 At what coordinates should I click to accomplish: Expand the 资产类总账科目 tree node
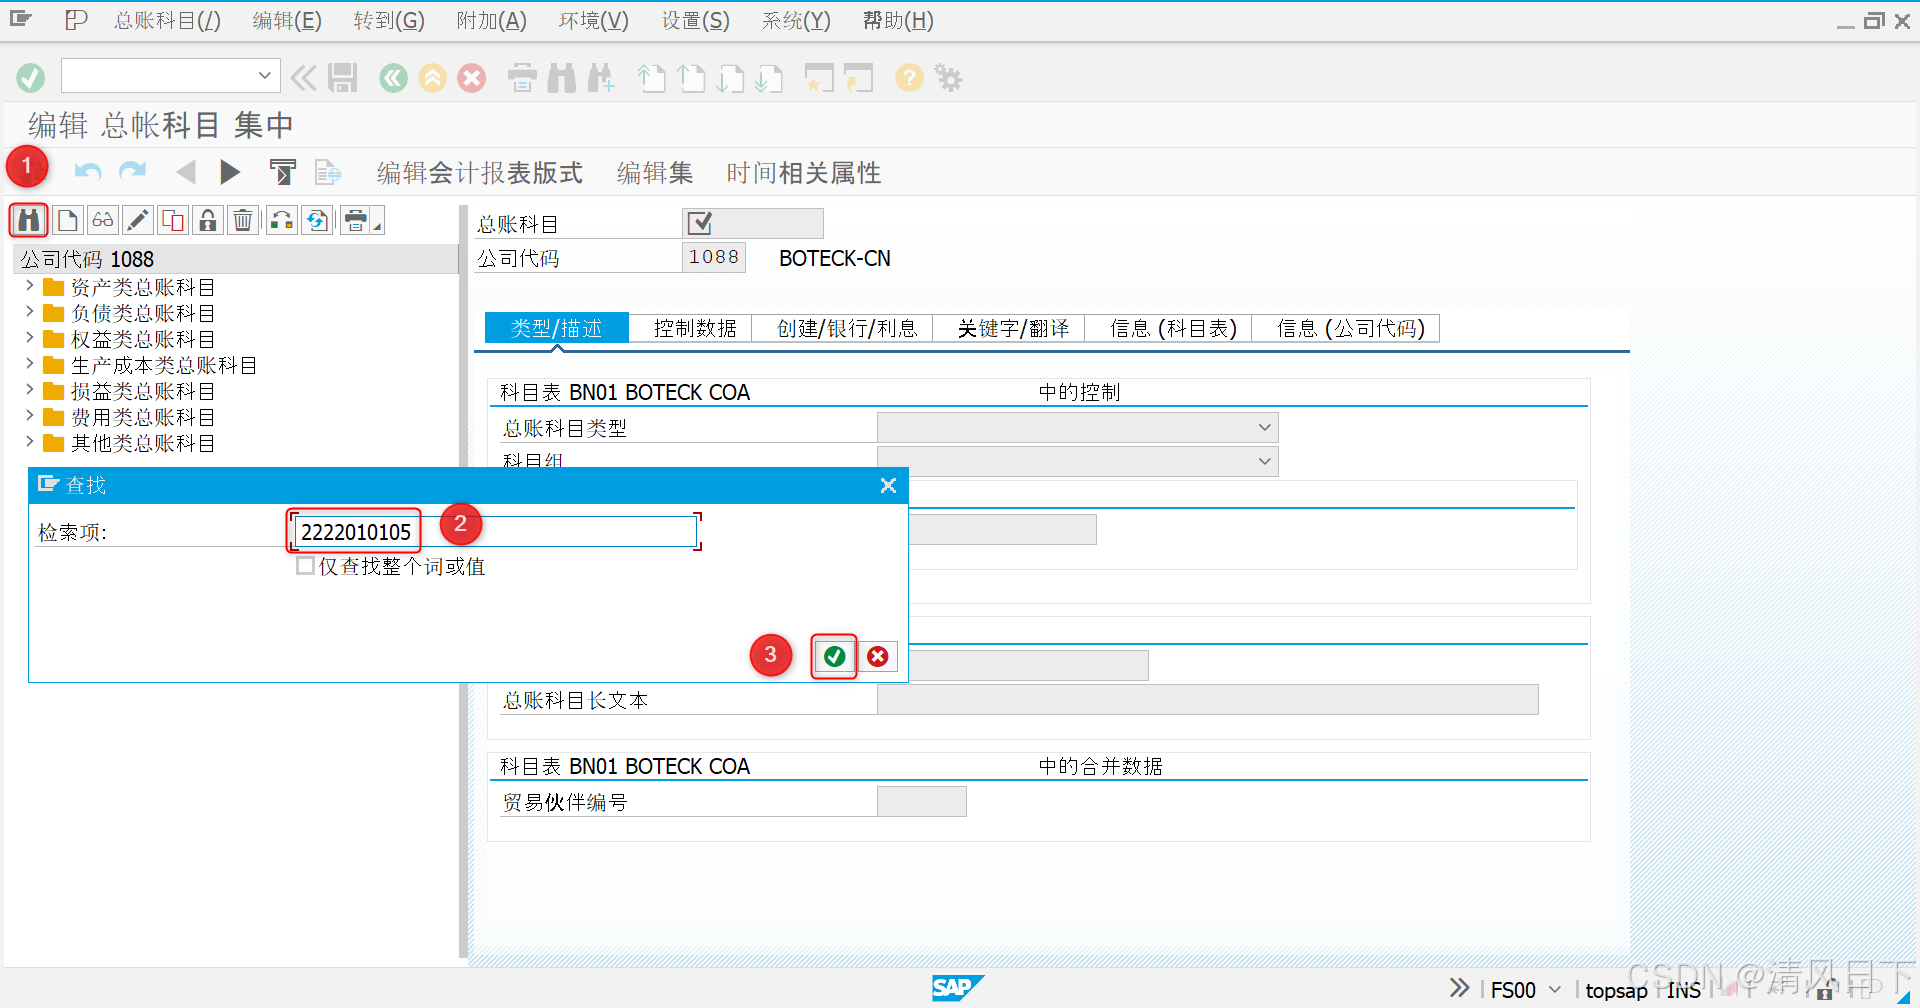click(29, 287)
